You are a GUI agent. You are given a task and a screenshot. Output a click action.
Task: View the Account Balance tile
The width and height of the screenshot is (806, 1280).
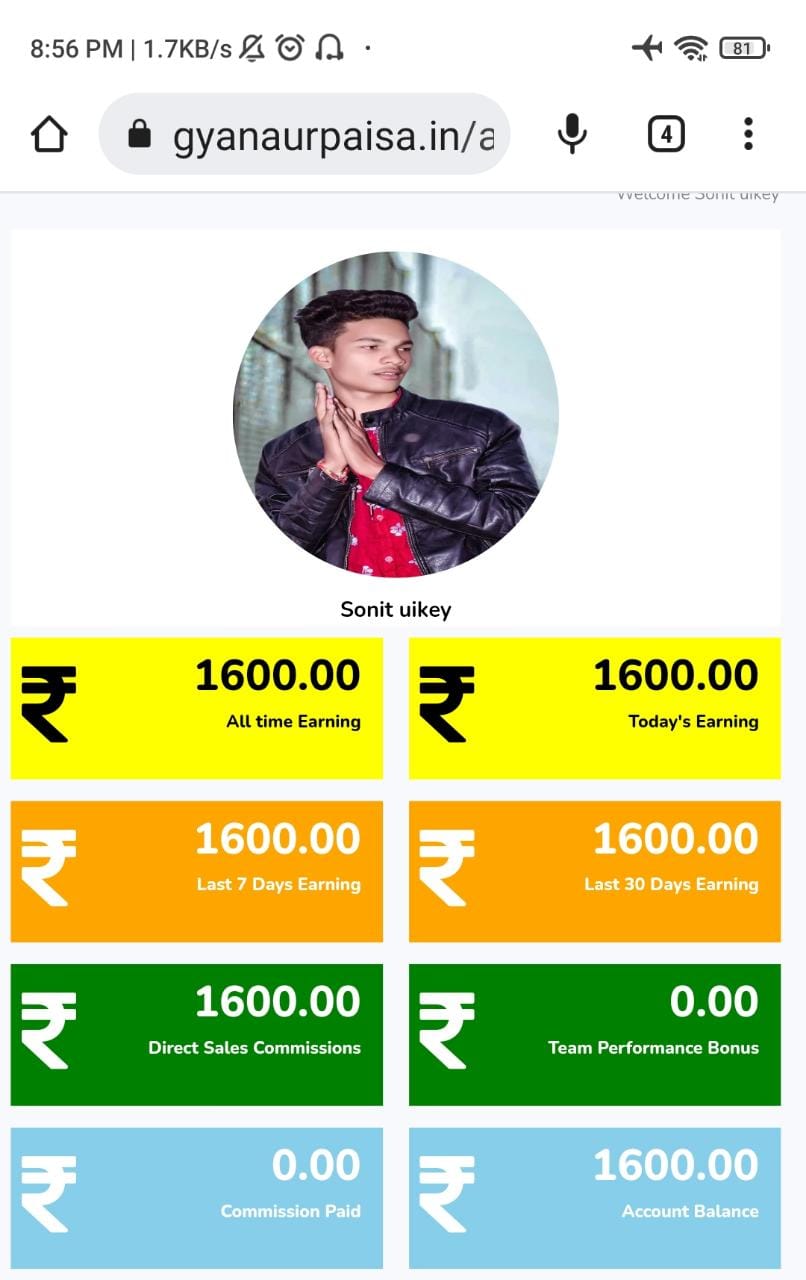[x=595, y=1198]
